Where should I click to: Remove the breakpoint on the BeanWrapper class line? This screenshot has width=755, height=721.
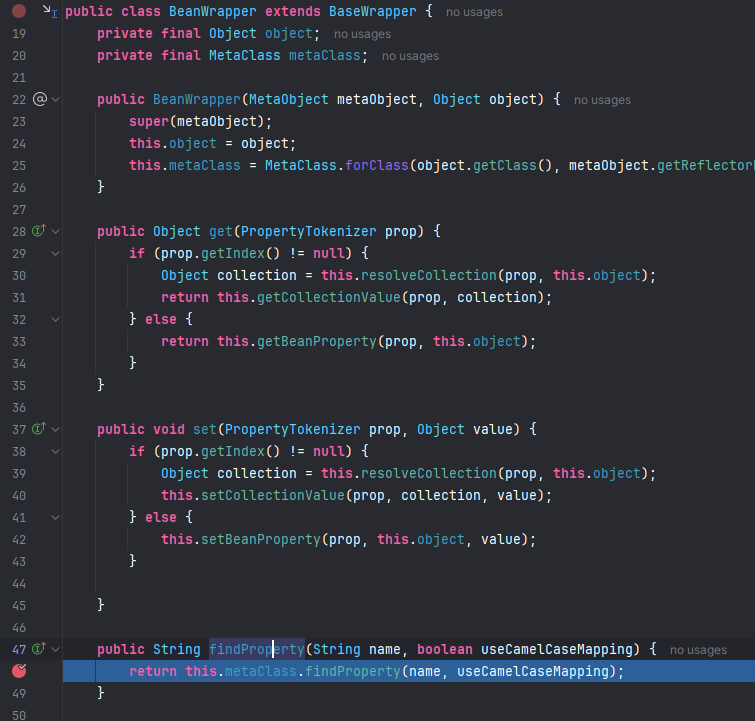click(19, 11)
